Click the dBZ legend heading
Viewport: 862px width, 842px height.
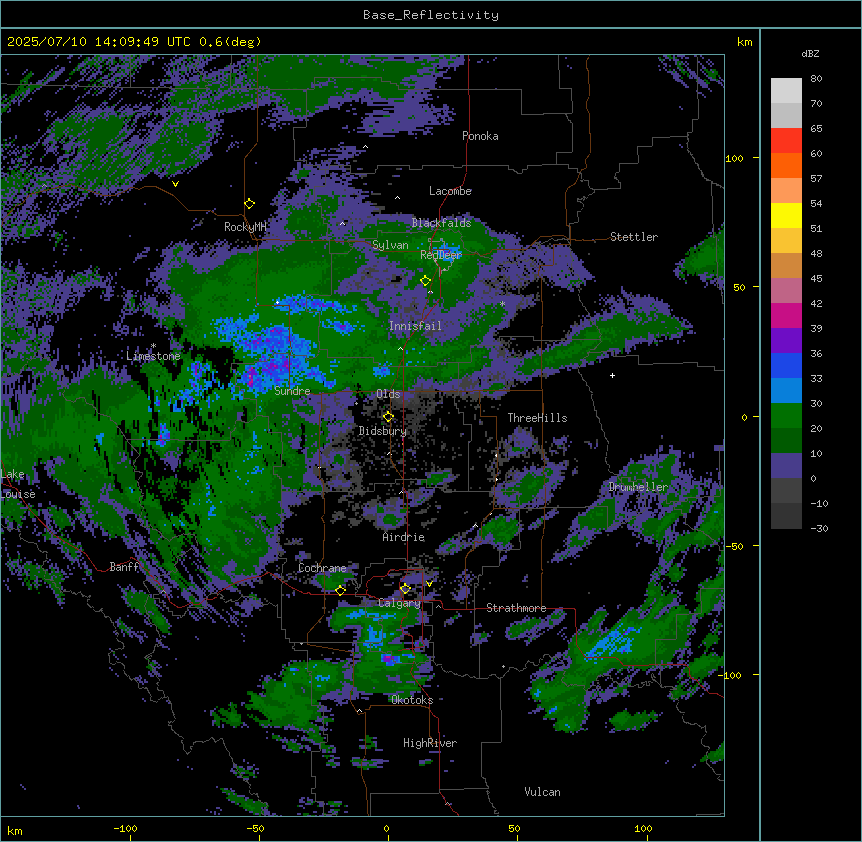tap(810, 53)
